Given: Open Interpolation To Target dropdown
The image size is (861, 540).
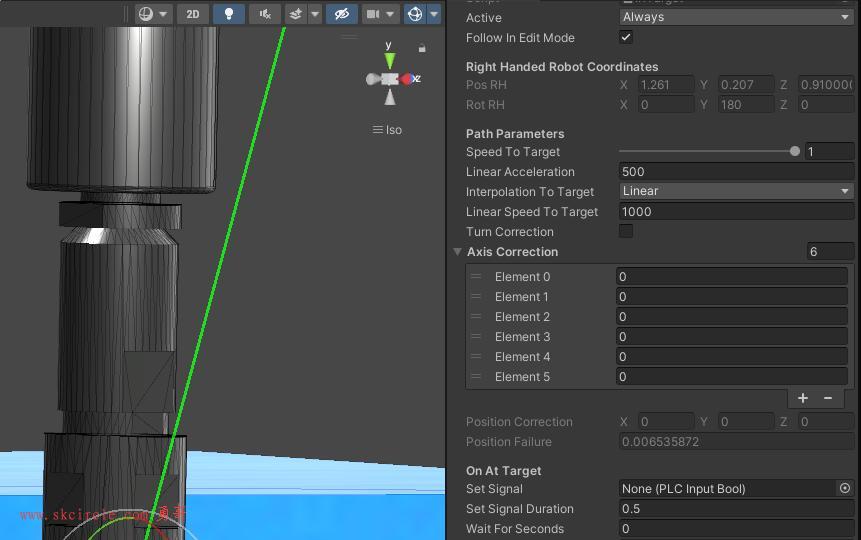Looking at the screenshot, I should pyautogui.click(x=736, y=191).
